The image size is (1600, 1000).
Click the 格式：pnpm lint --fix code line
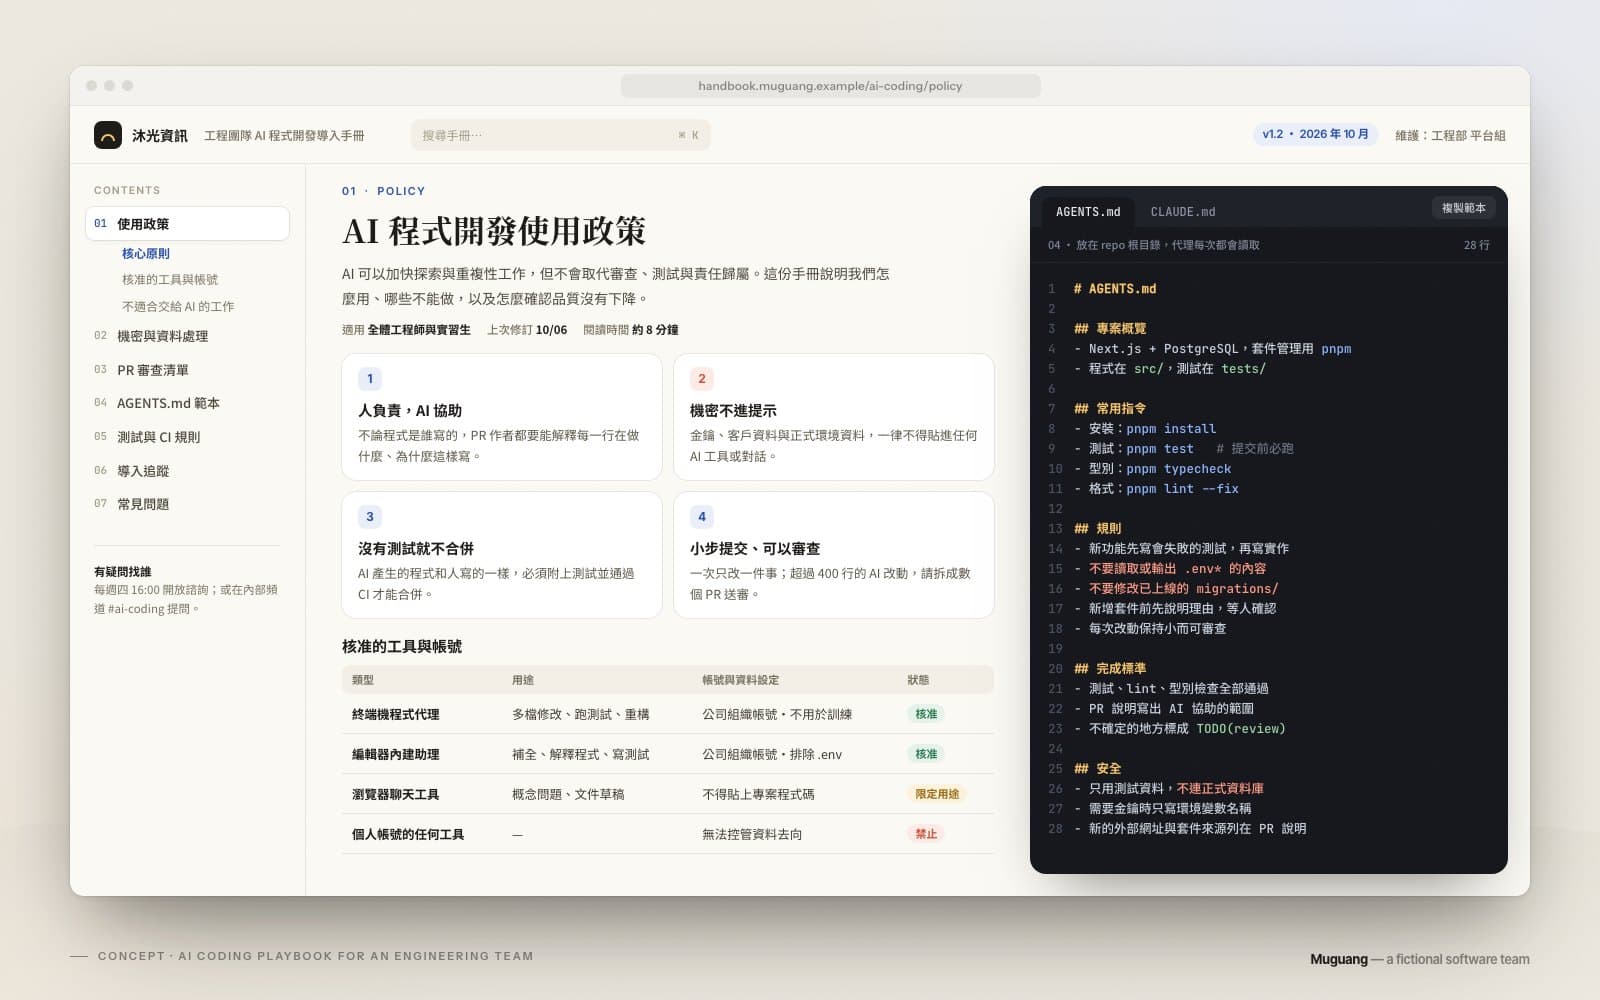1156,489
